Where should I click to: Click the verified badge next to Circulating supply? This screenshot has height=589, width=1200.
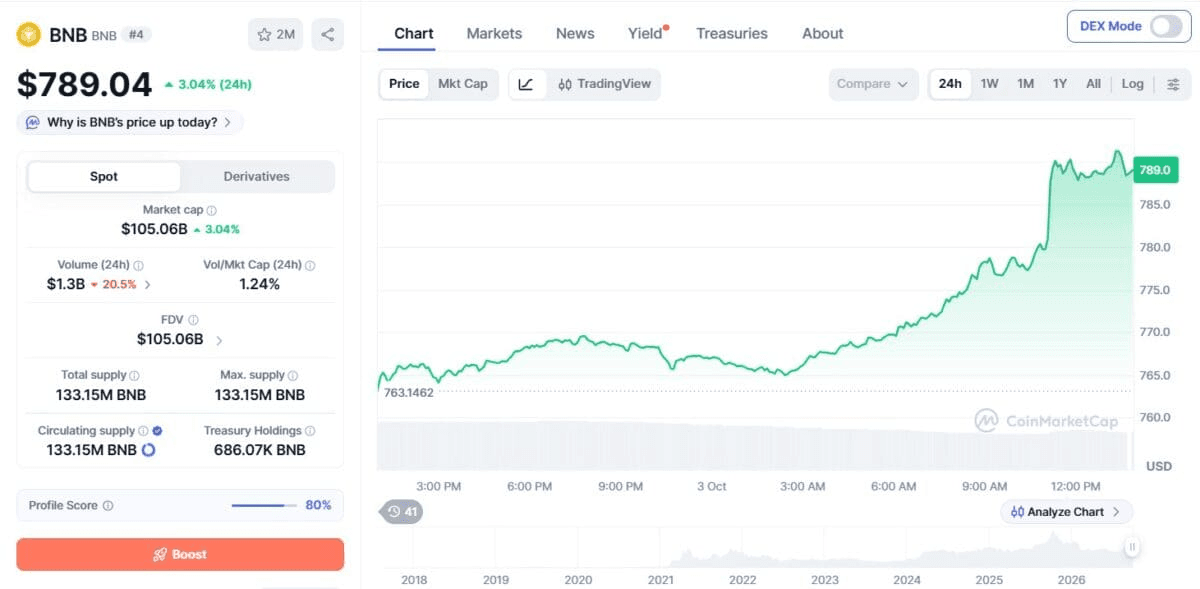coord(157,430)
